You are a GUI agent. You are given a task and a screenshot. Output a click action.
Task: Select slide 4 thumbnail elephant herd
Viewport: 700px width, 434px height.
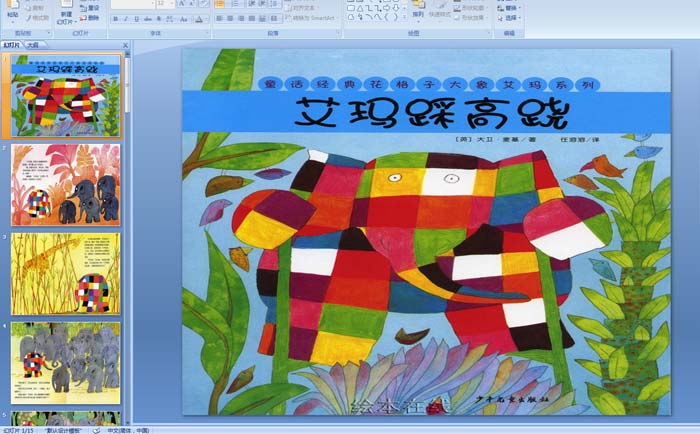click(x=66, y=363)
